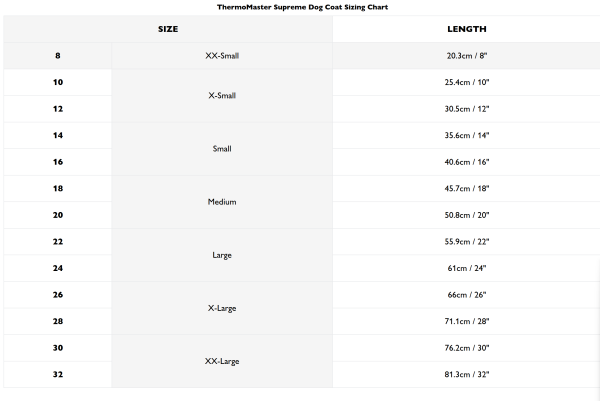
Task: Select the Medium size label
Action: [x=222, y=201]
